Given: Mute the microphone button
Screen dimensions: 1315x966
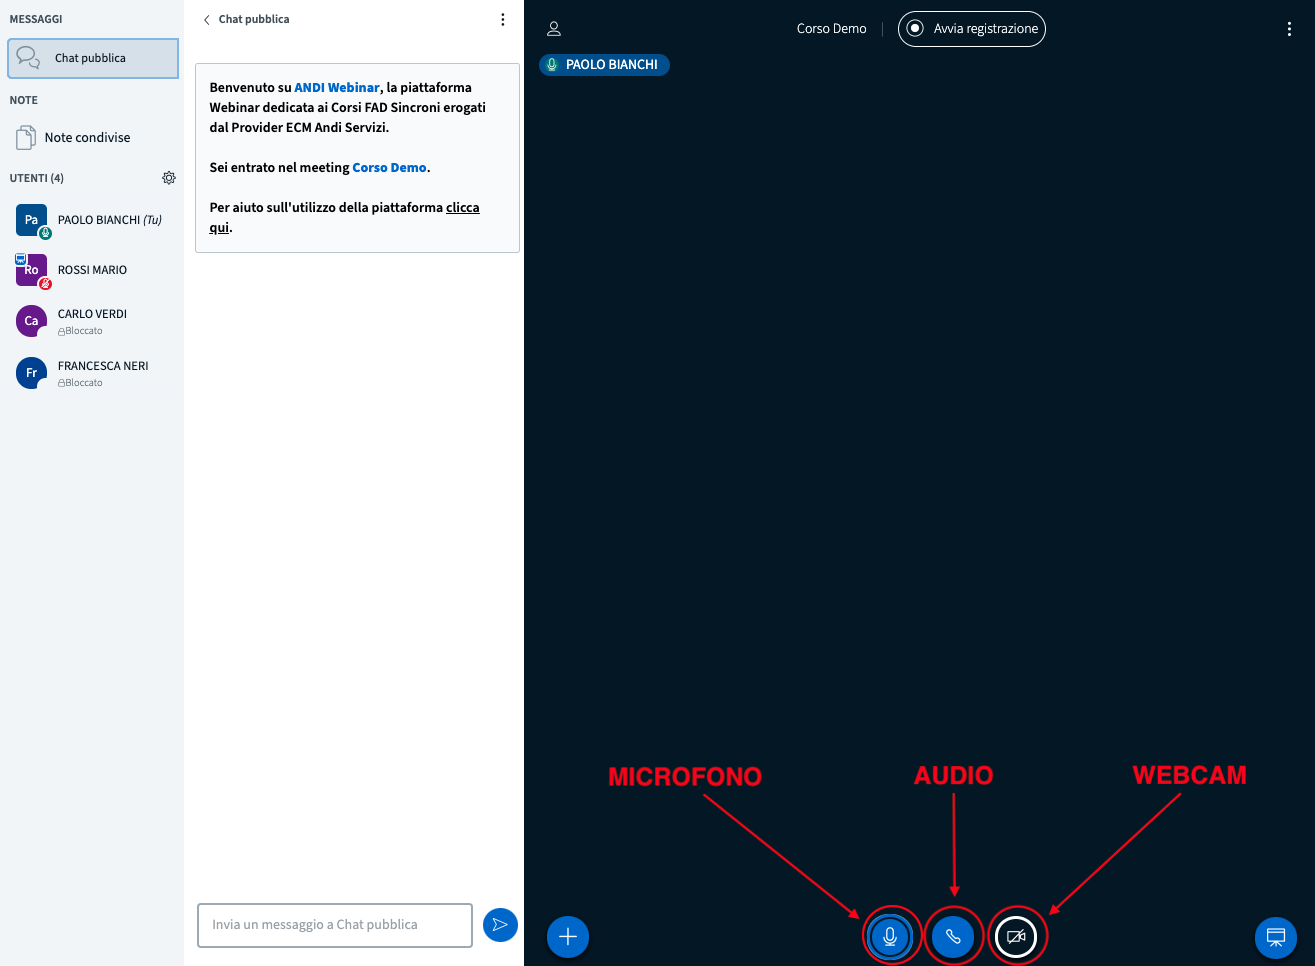Looking at the screenshot, I should pos(889,937).
